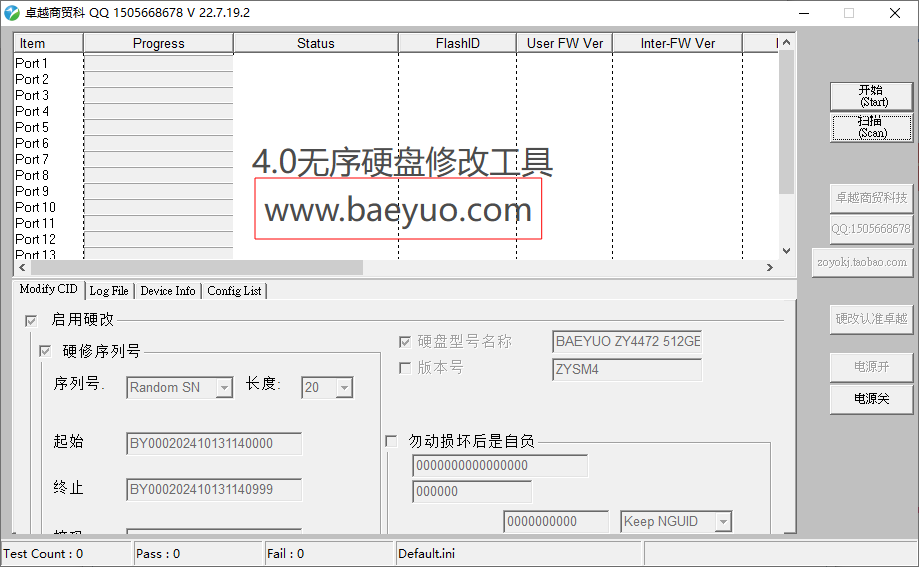Click the ZYSM4 version field

click(627, 369)
